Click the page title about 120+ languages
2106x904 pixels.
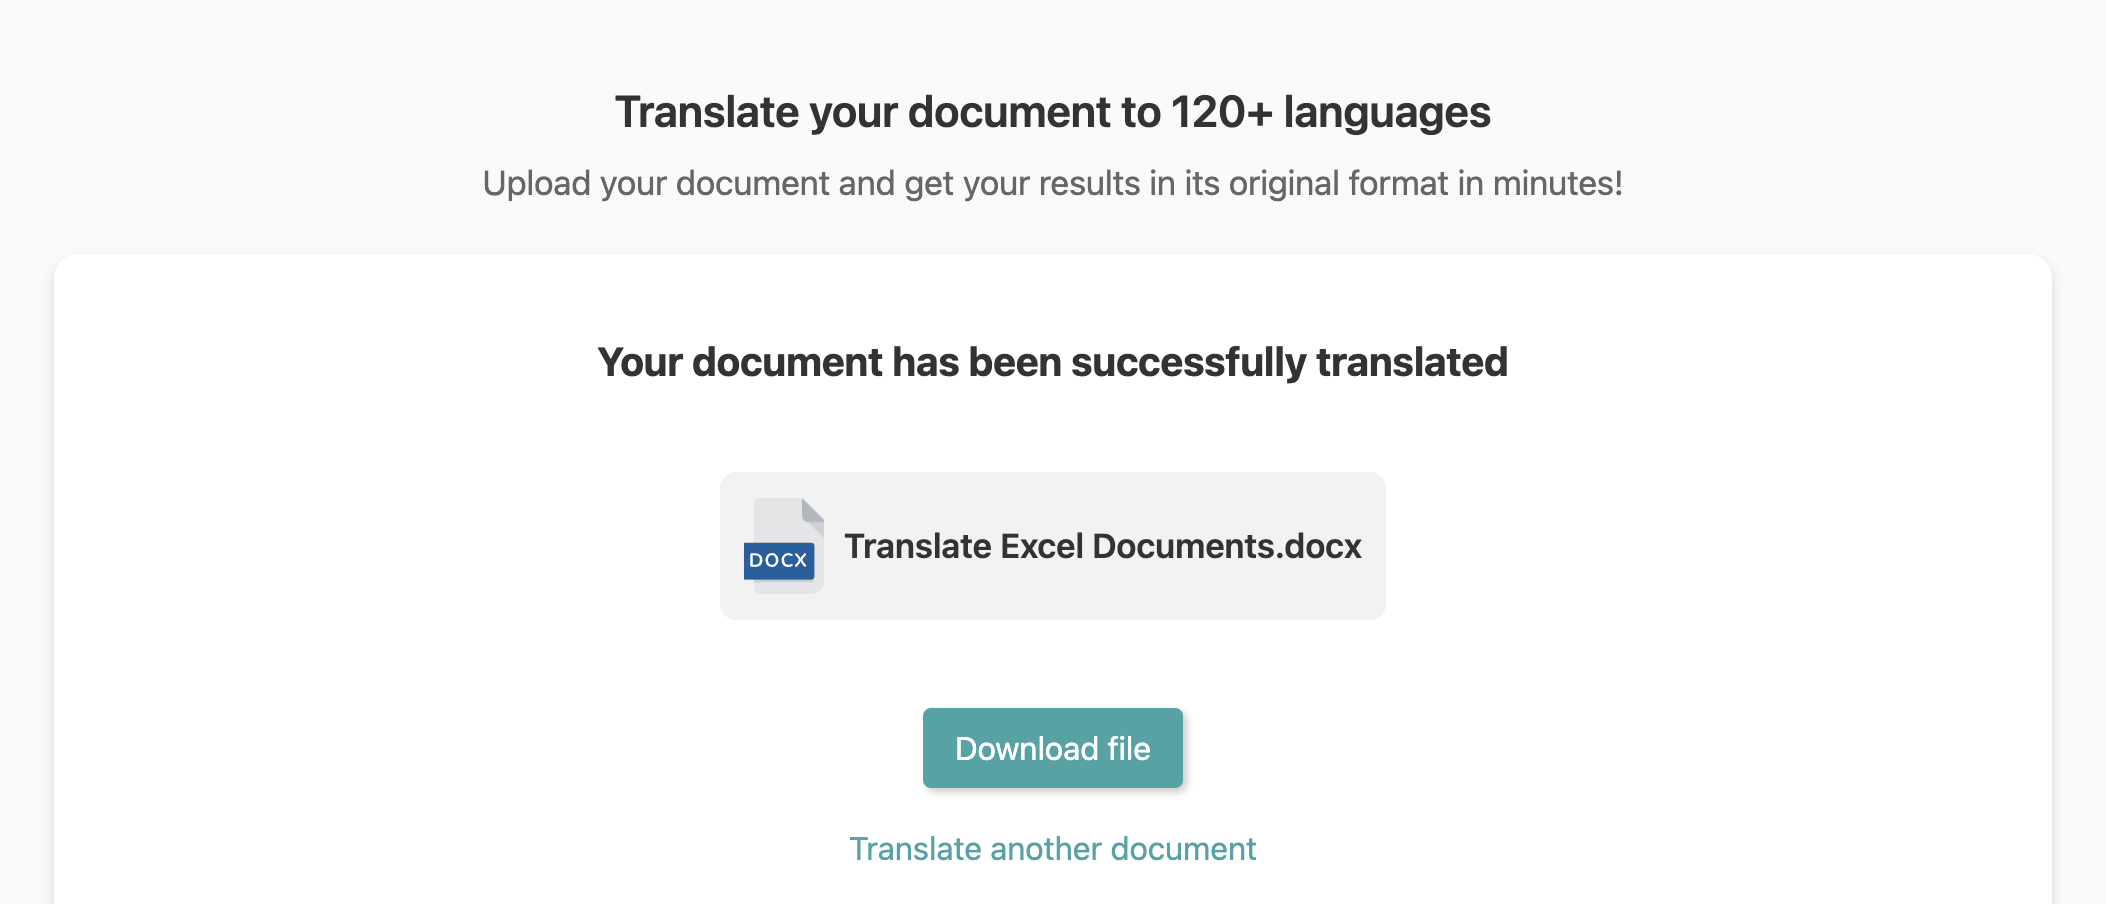coord(1052,112)
